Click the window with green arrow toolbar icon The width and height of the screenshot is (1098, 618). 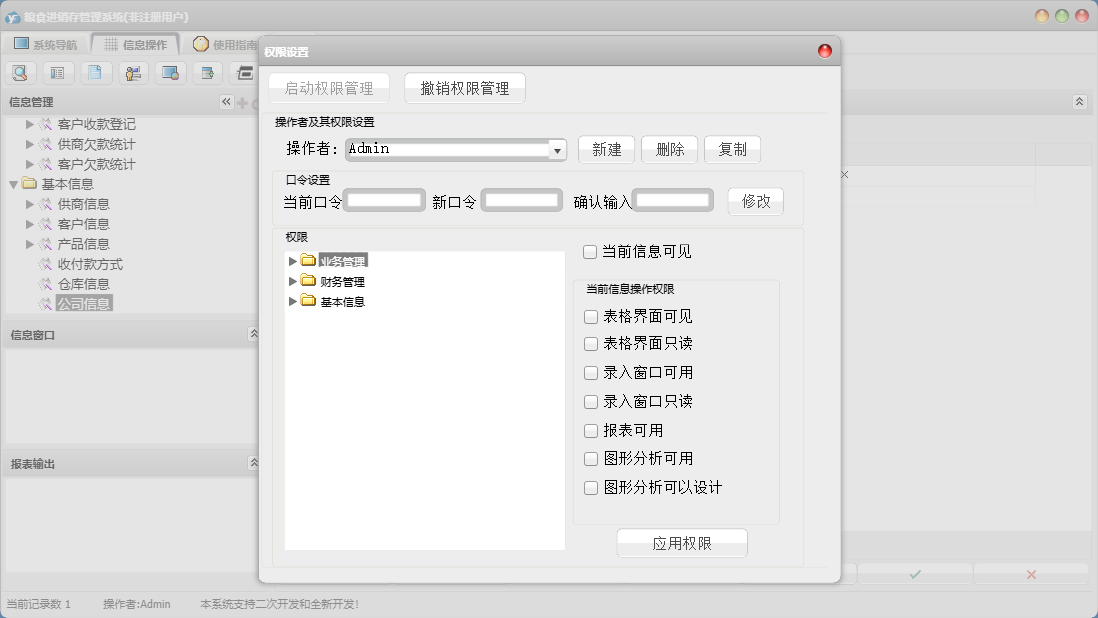point(208,73)
